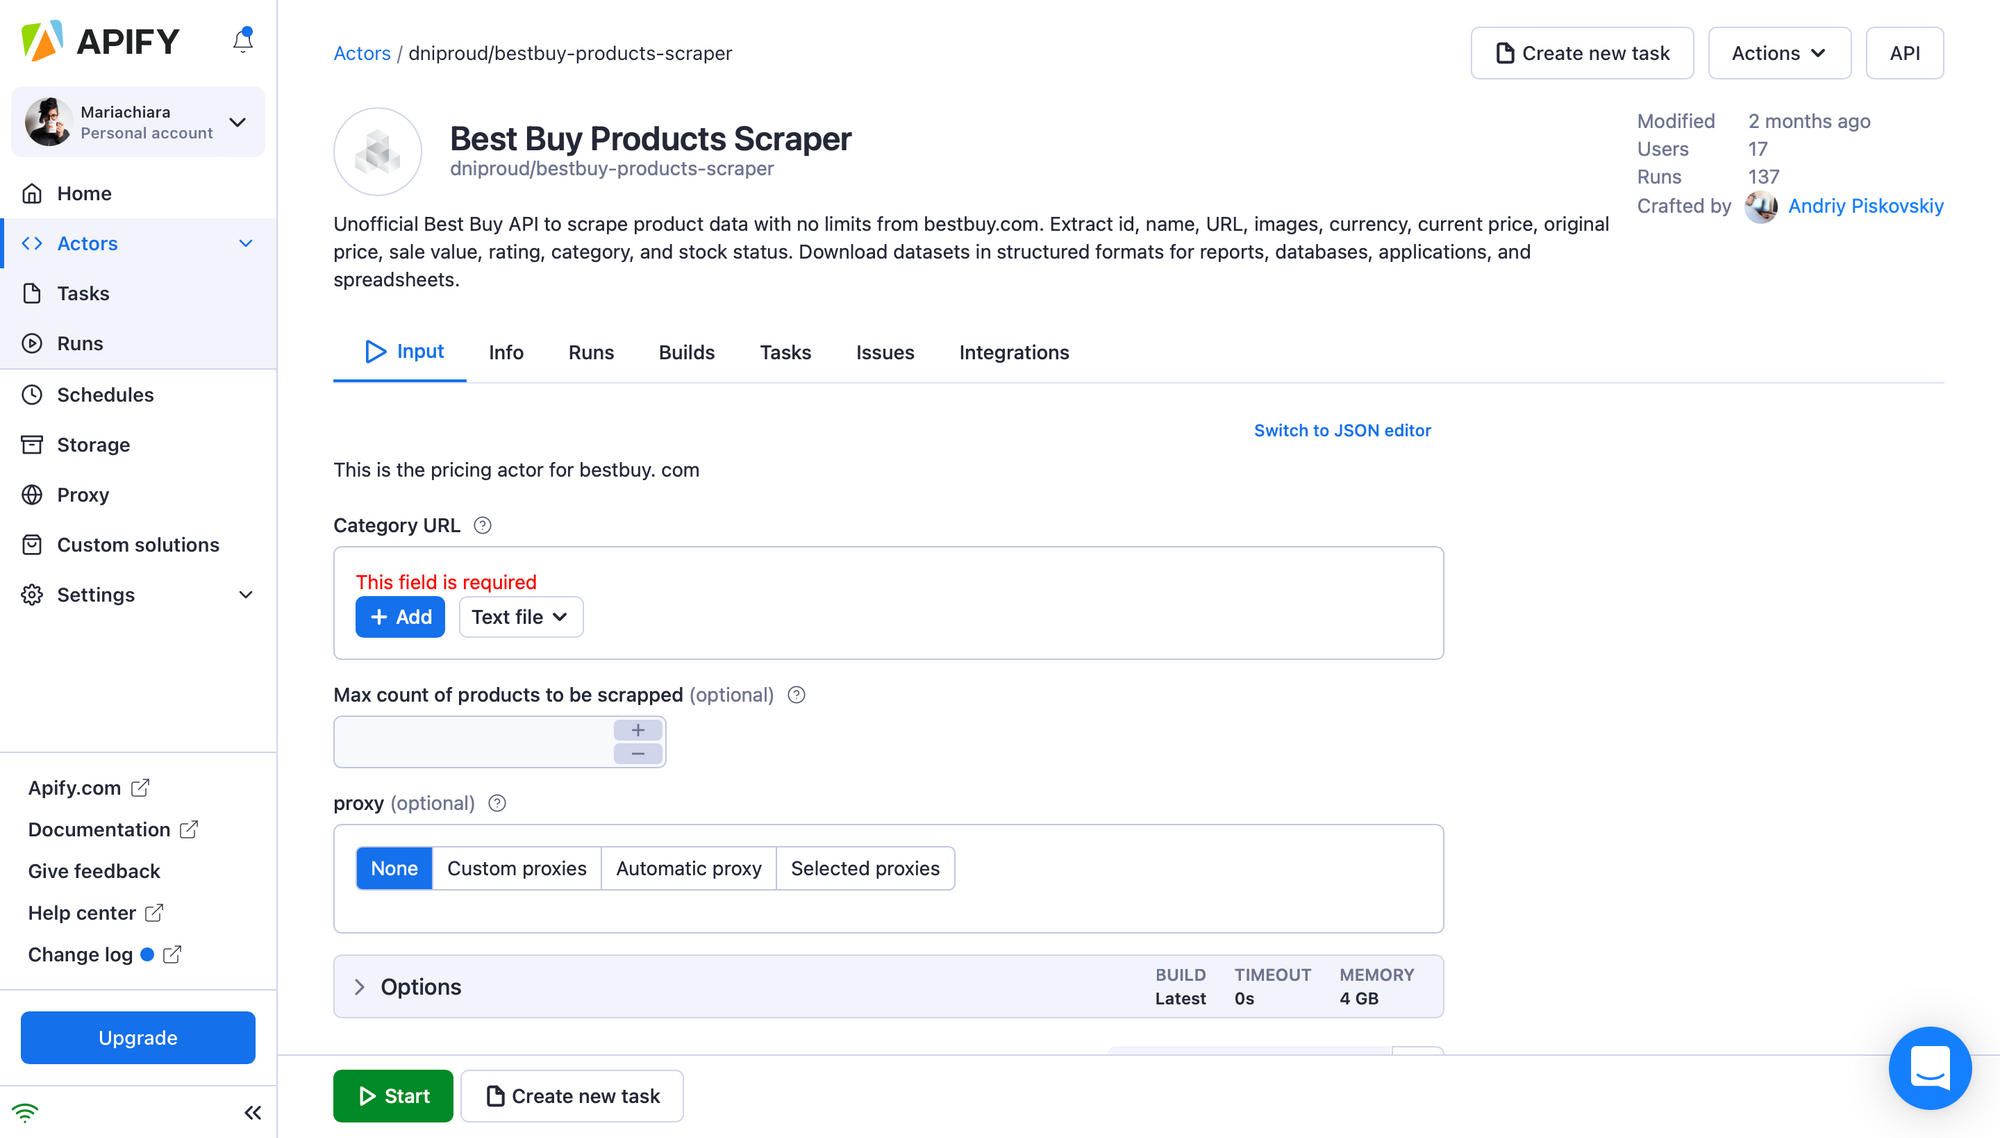Click the Schedules clock icon
The image size is (2000, 1138).
pos(32,394)
